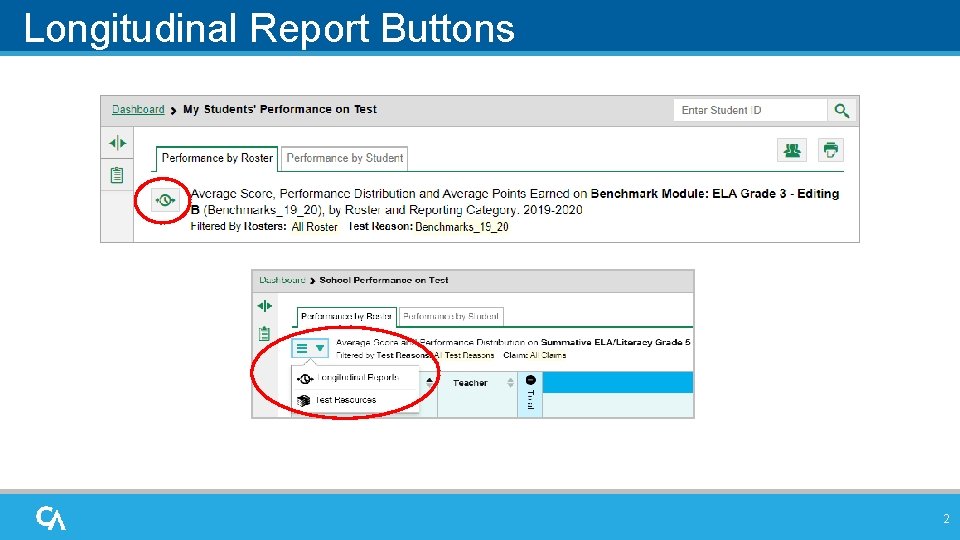Select Performance by Roster tab in School Performance panel
The image size is (960, 540).
tap(346, 317)
